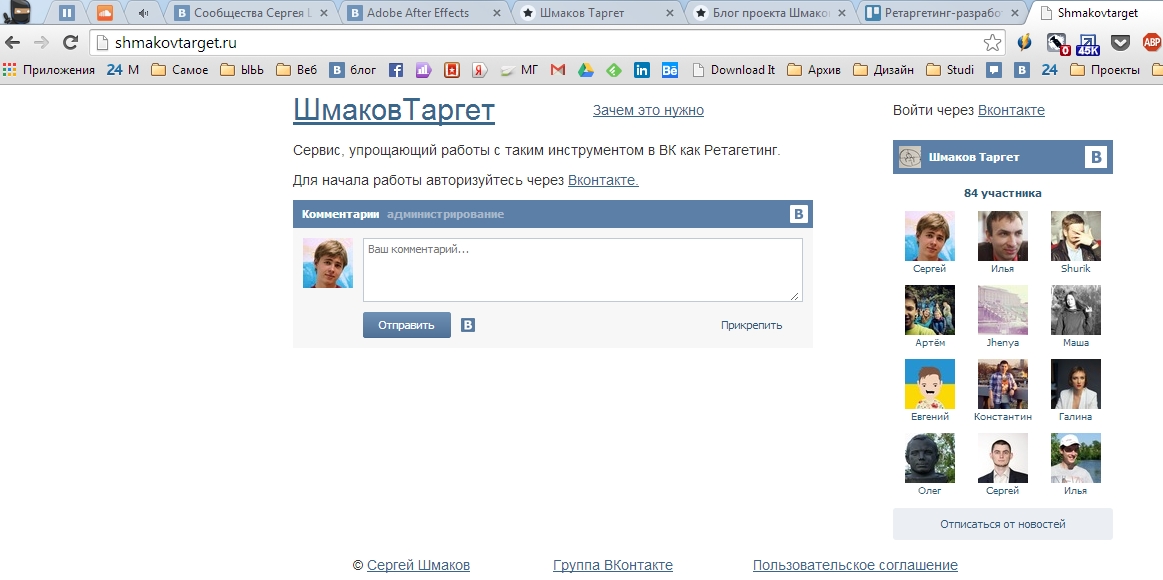Open the LinkedIn bookmark
Image resolution: width=1163 pixels, height=580 pixels.
click(642, 70)
